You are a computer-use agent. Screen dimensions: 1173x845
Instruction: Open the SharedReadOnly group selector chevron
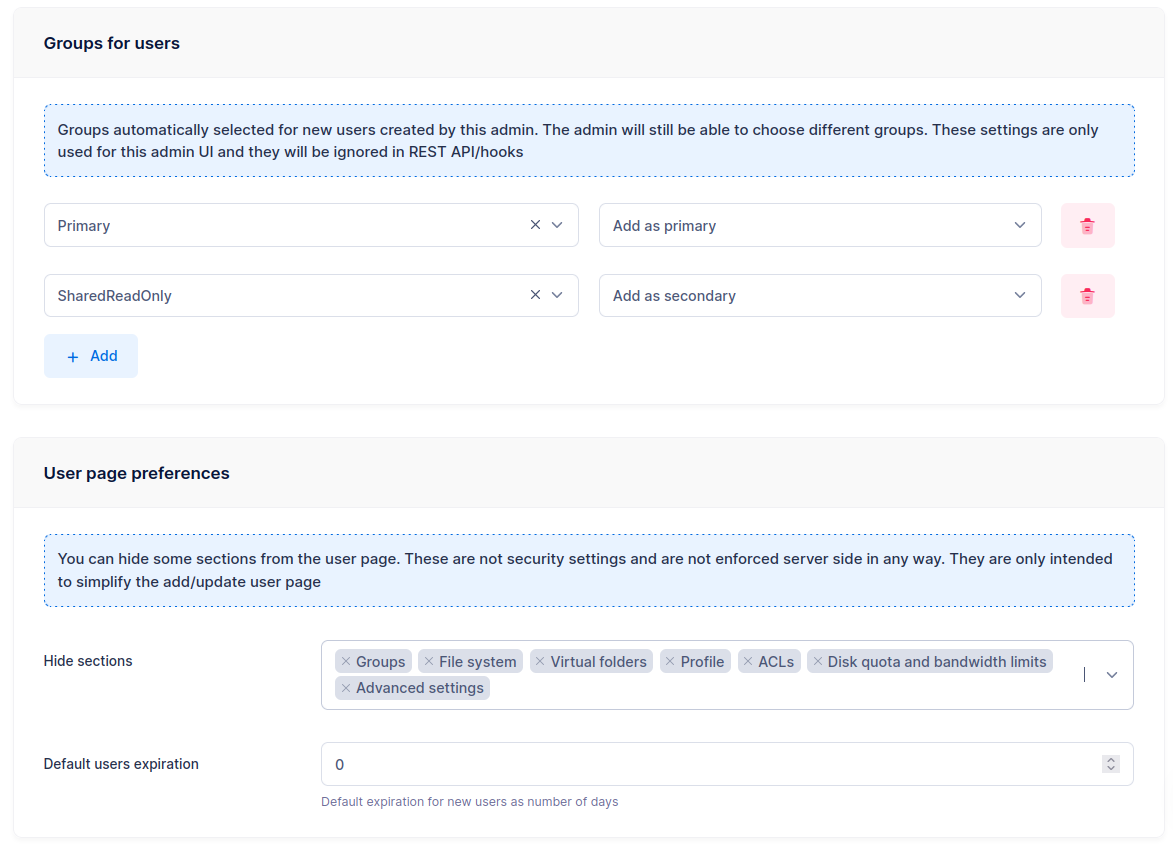tap(558, 295)
